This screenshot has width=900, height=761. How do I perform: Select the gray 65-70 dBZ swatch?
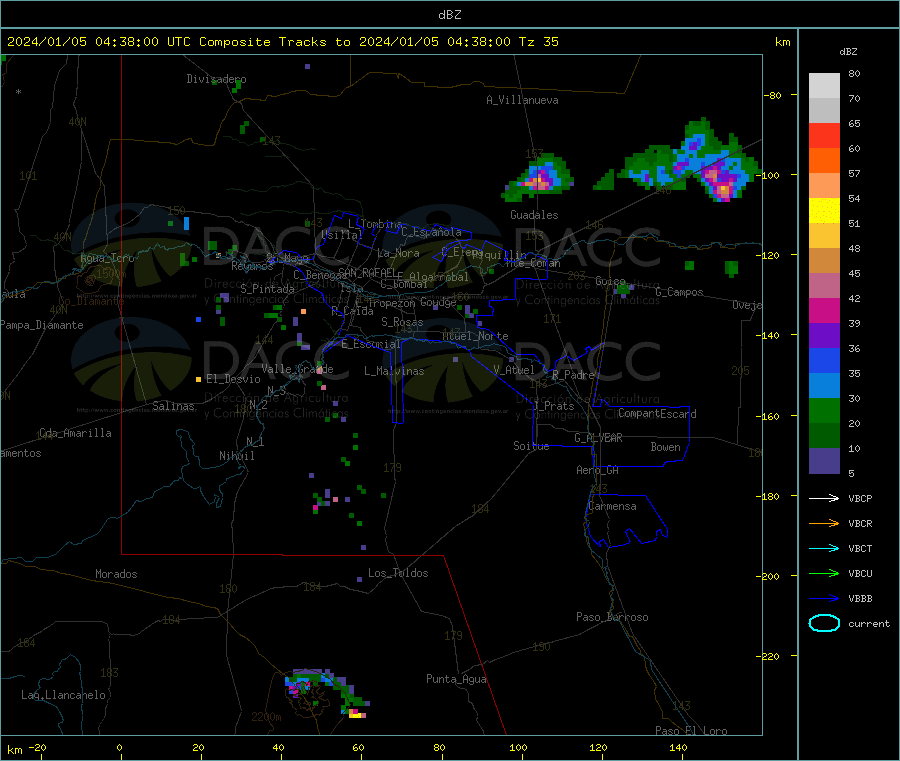click(824, 111)
